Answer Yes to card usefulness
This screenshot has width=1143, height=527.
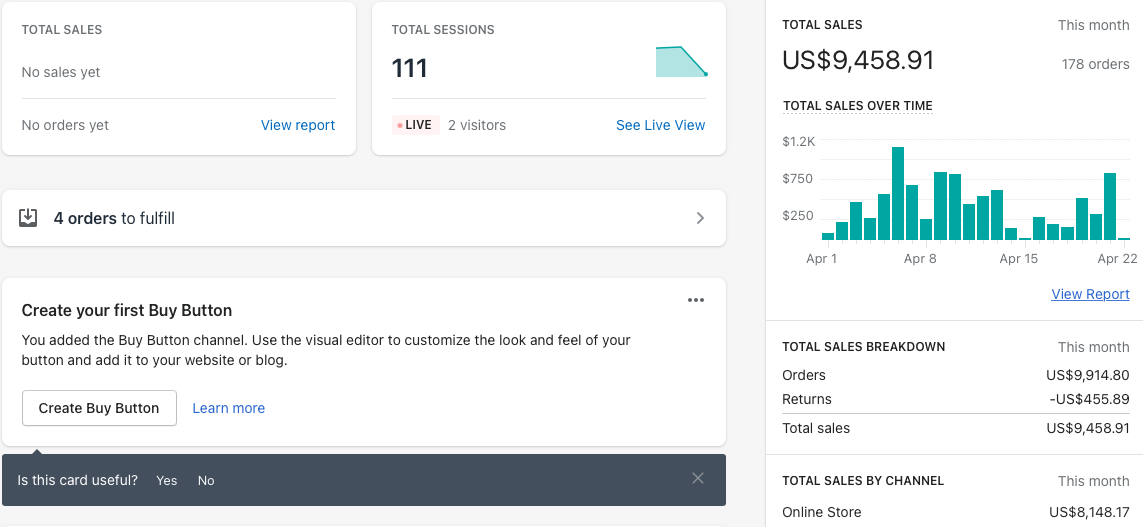[167, 481]
